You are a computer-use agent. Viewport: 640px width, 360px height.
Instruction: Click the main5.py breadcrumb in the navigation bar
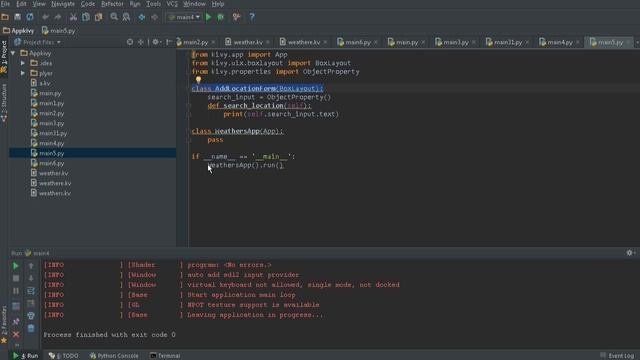(58, 31)
